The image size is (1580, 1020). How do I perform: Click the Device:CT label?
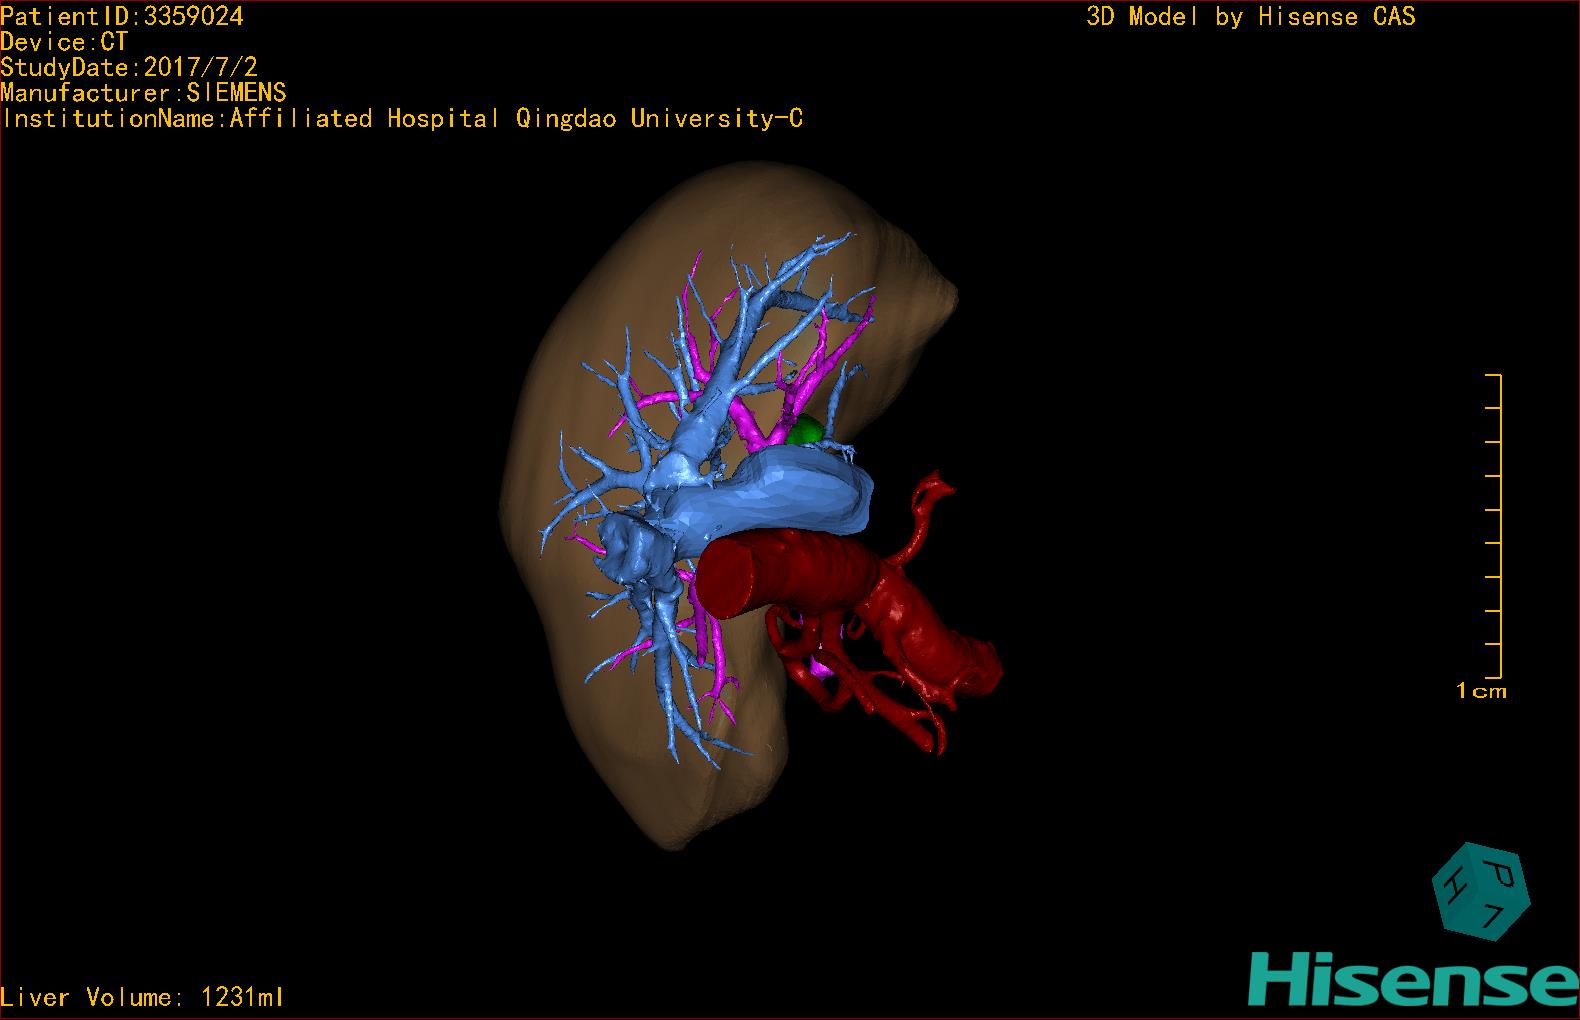pos(64,42)
